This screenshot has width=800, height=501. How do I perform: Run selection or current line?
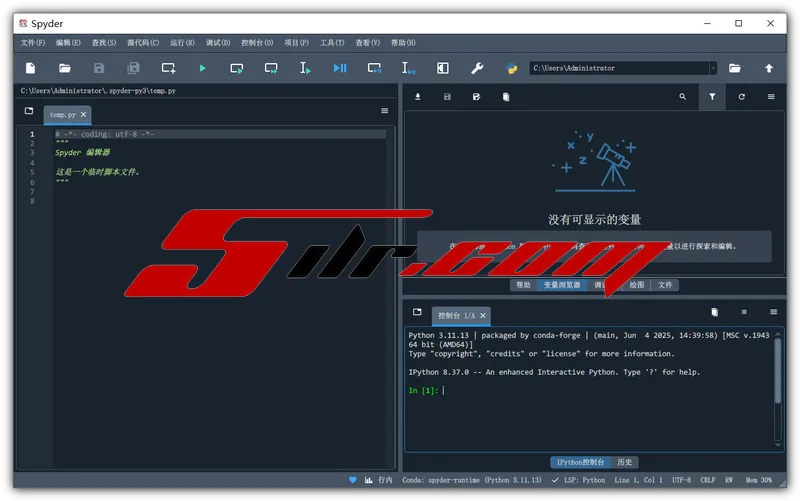(305, 68)
